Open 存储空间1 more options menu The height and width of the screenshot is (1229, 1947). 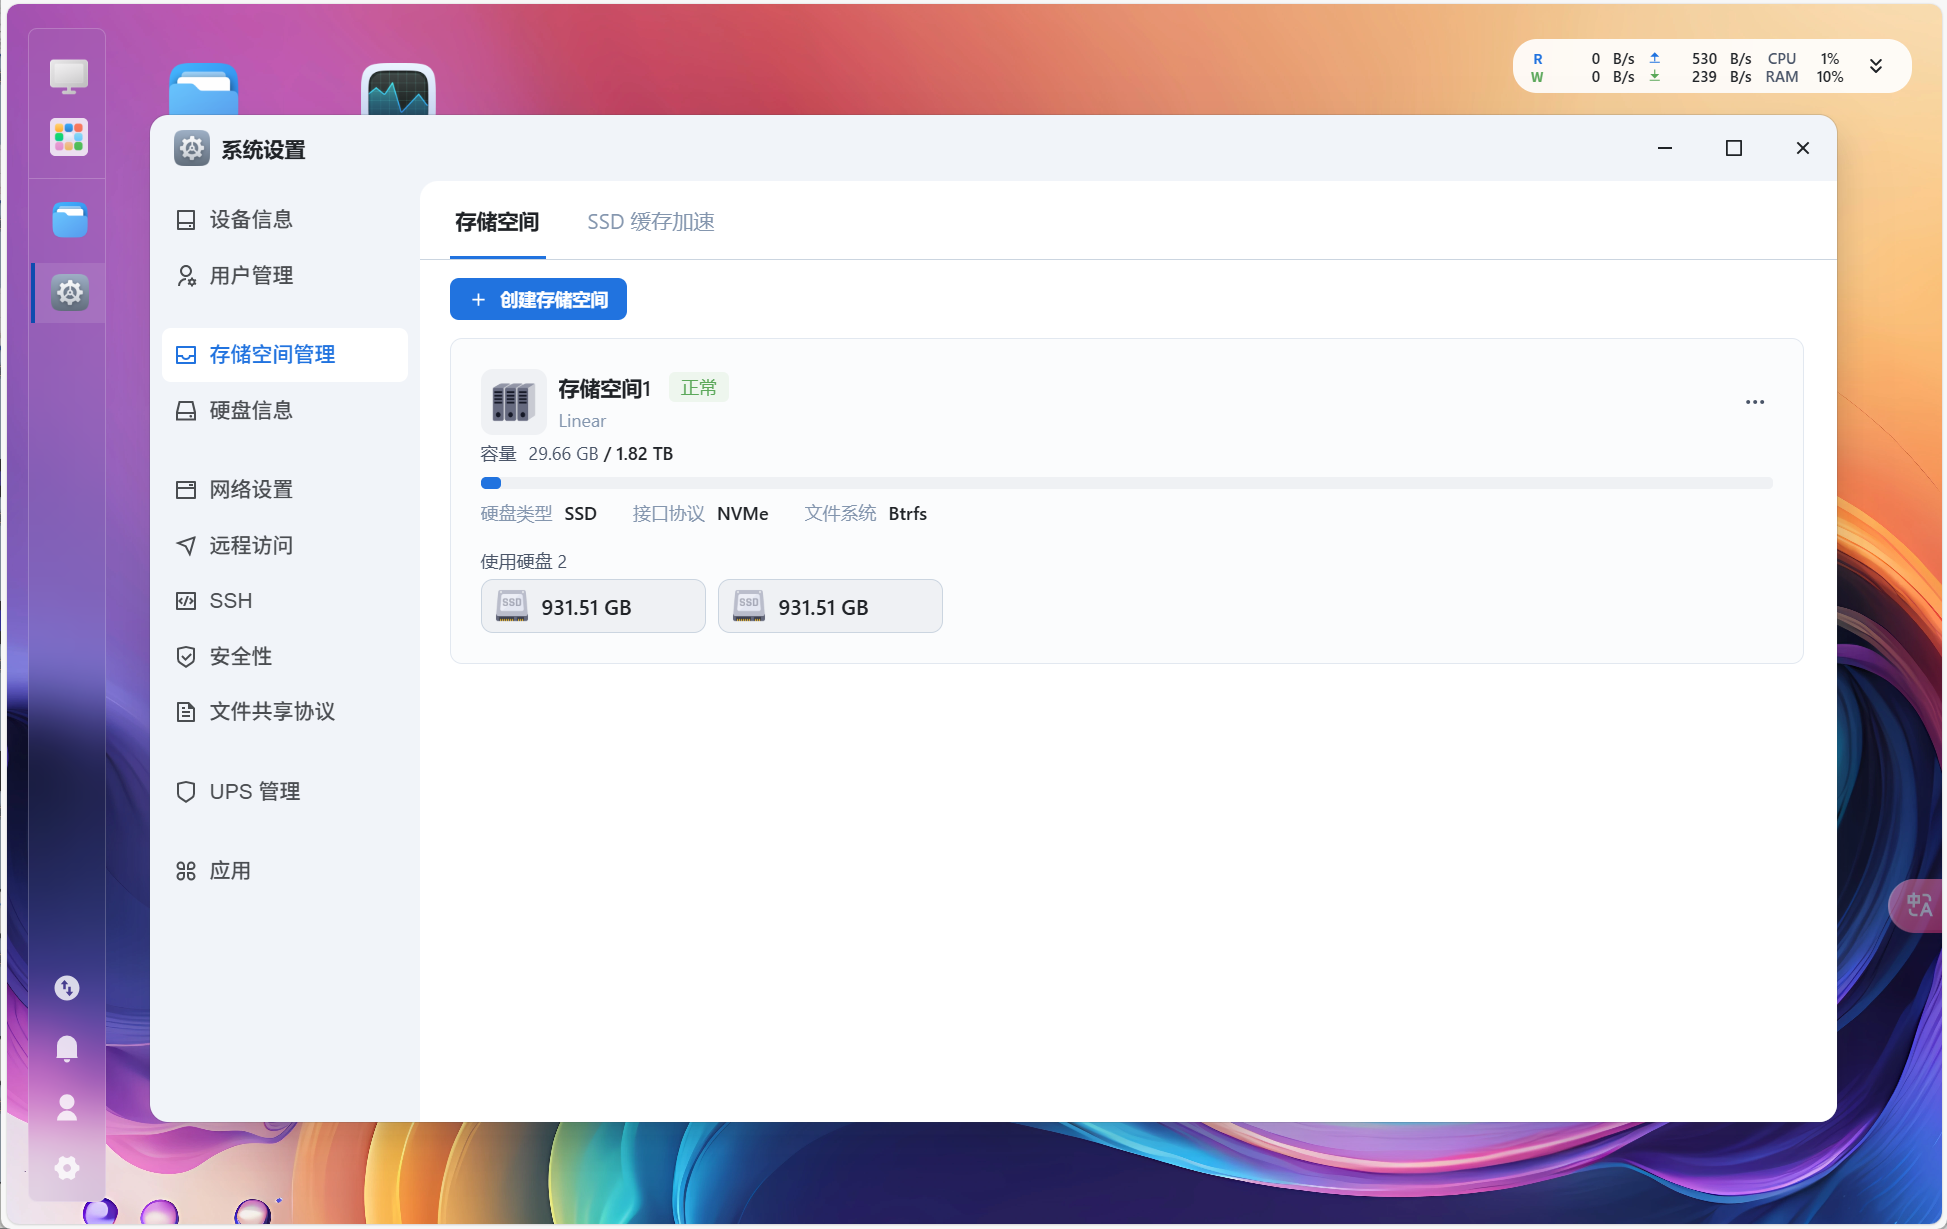[1754, 402]
